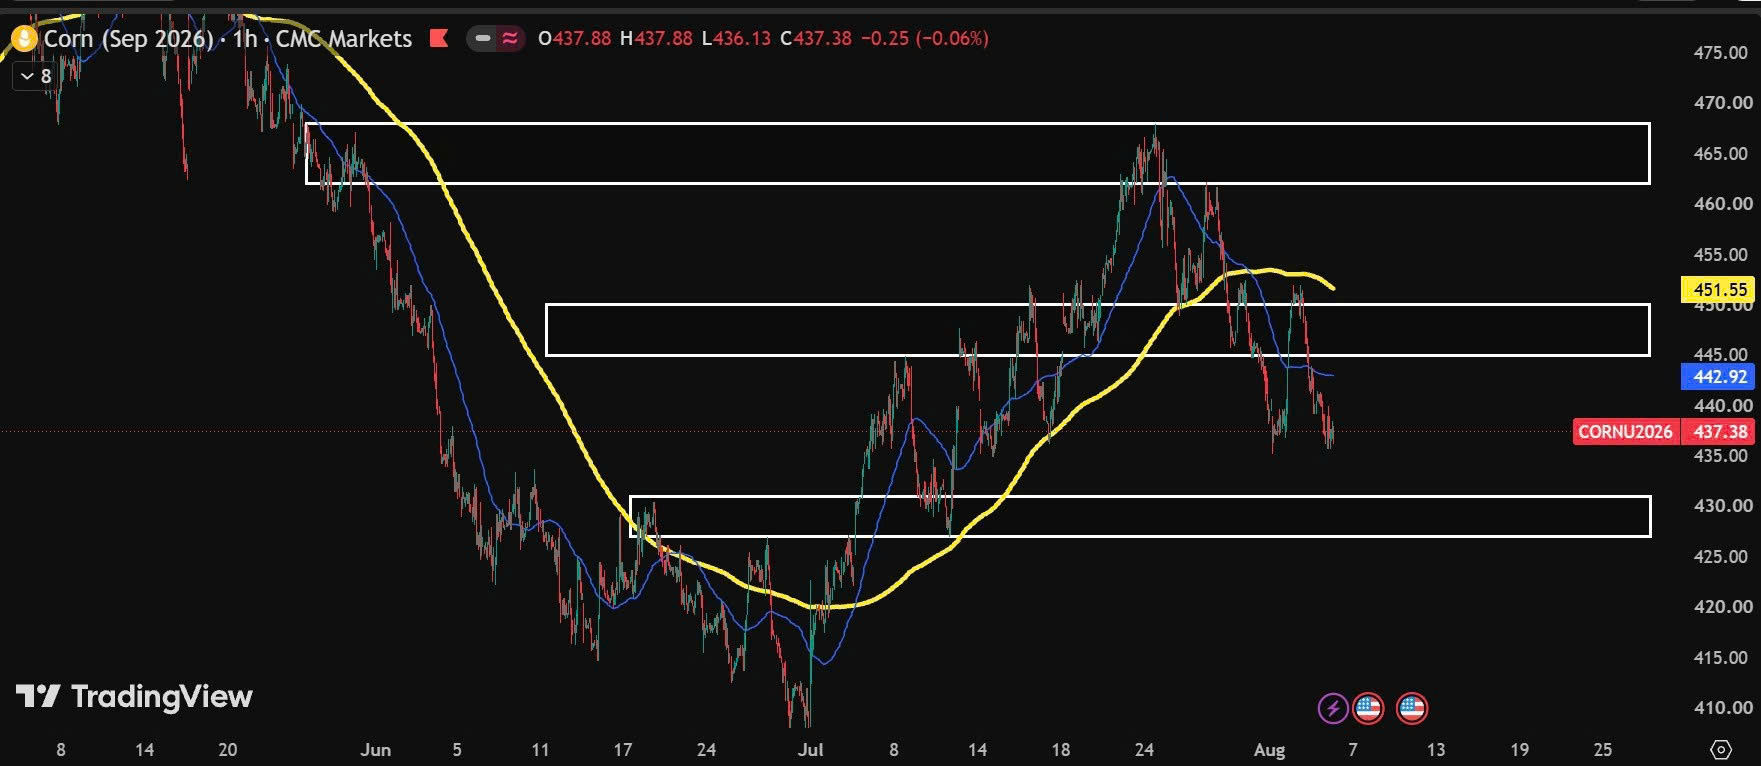Click the 470.00 price axis label
Image resolution: width=1761 pixels, height=766 pixels.
pyautogui.click(x=1722, y=103)
